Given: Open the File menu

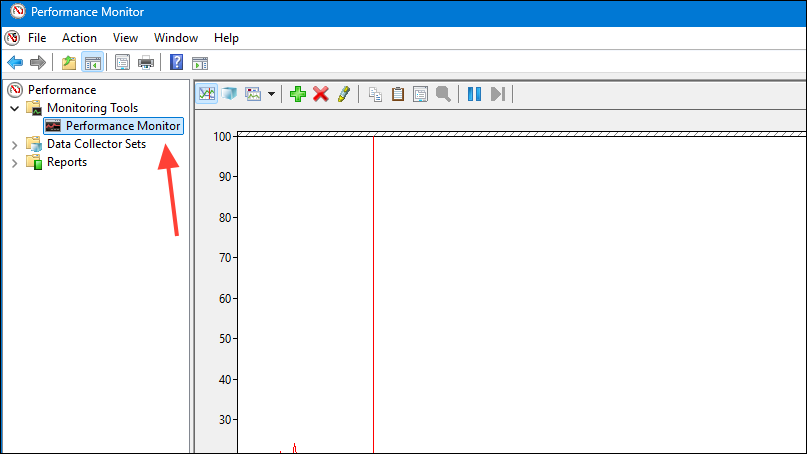Looking at the screenshot, I should coord(37,38).
